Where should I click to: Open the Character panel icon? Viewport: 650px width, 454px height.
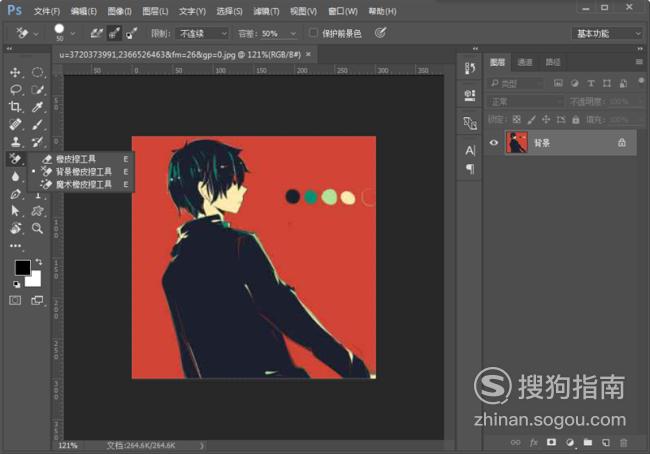[470, 150]
